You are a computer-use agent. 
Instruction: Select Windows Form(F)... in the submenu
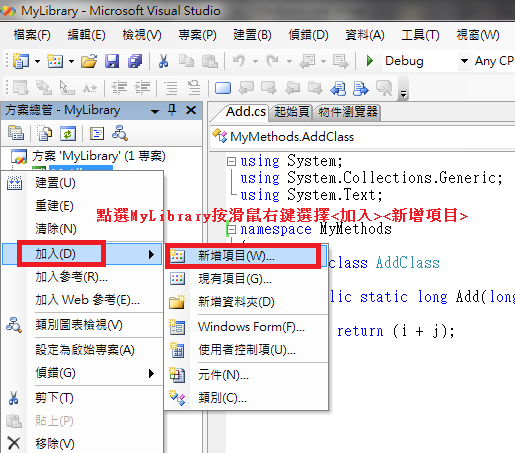(x=246, y=327)
